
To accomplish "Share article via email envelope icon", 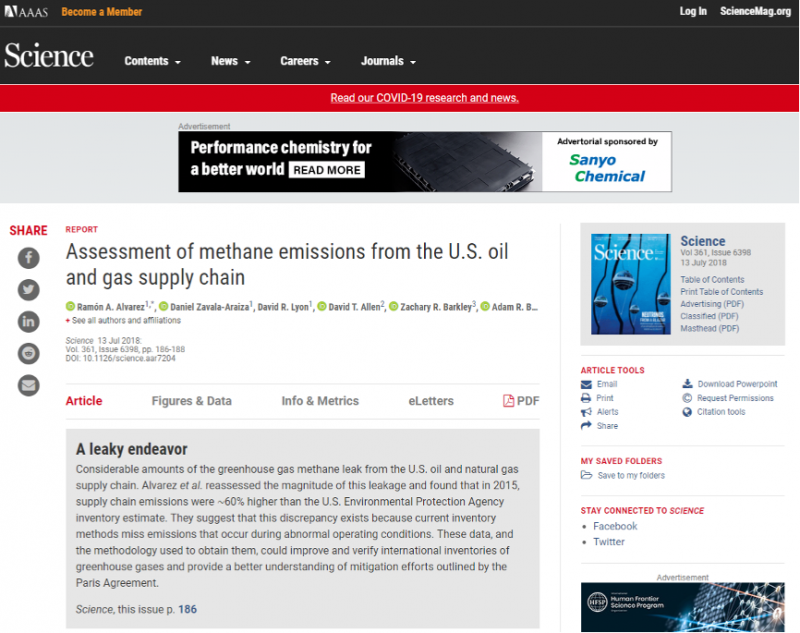I will pyautogui.click(x=29, y=385).
